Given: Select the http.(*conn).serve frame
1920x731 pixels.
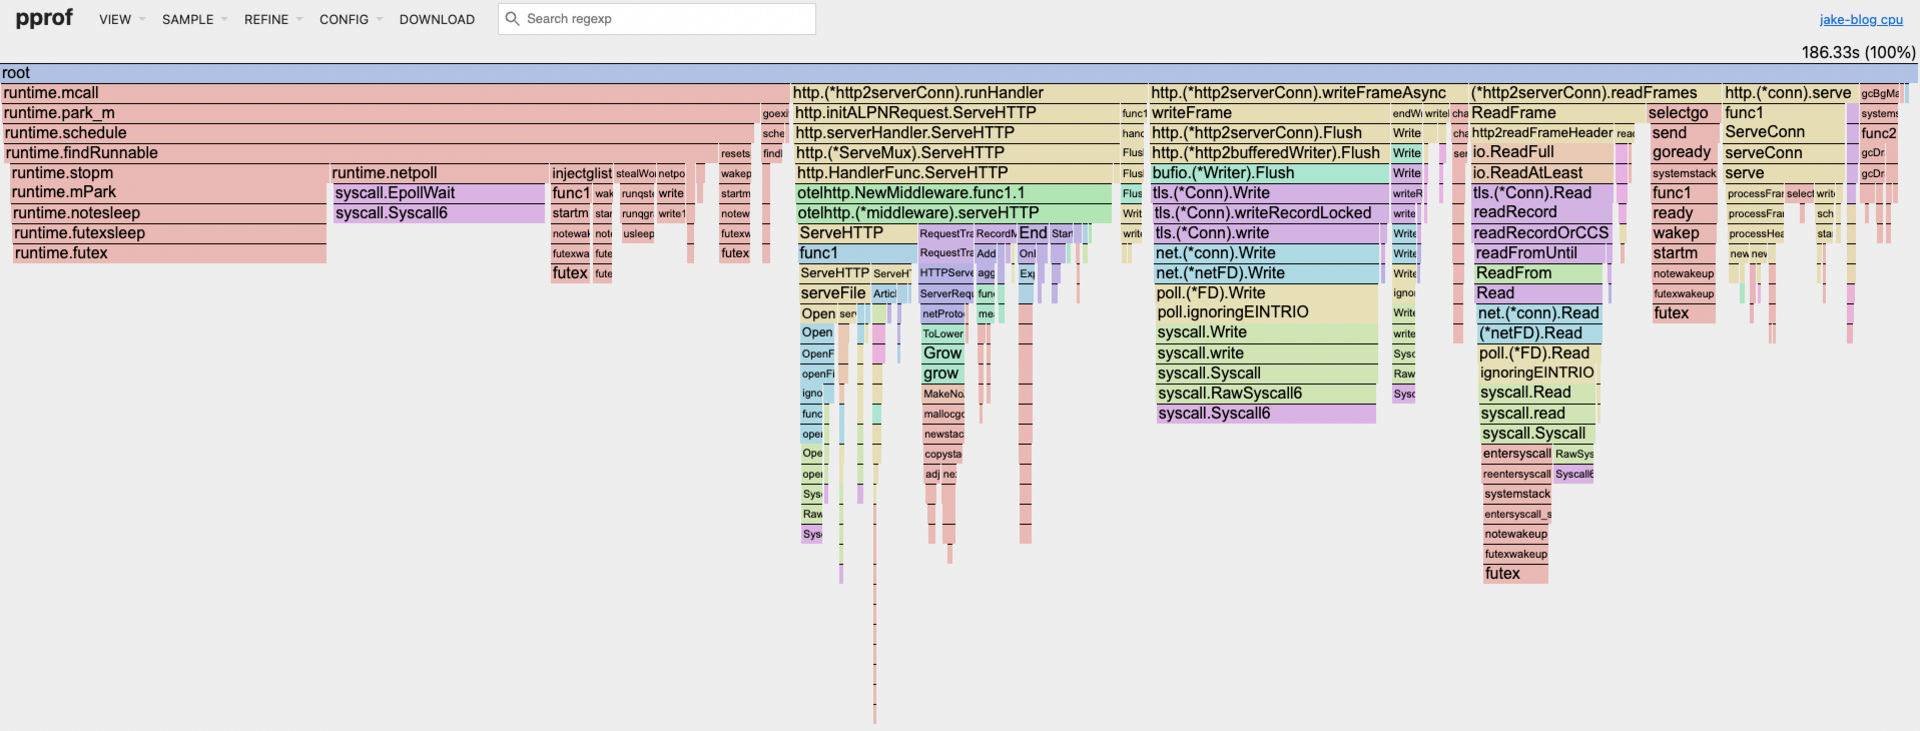Looking at the screenshot, I should tap(1788, 93).
